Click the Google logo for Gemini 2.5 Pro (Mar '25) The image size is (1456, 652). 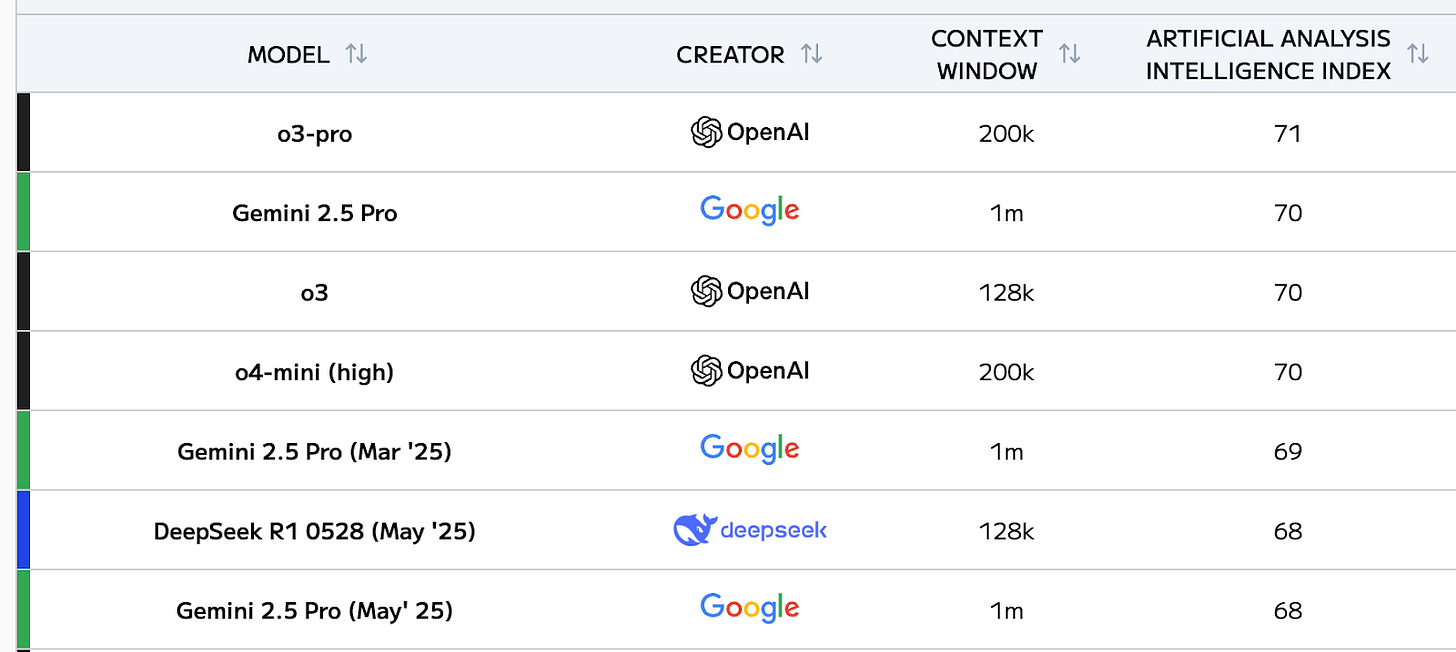pyautogui.click(x=750, y=450)
